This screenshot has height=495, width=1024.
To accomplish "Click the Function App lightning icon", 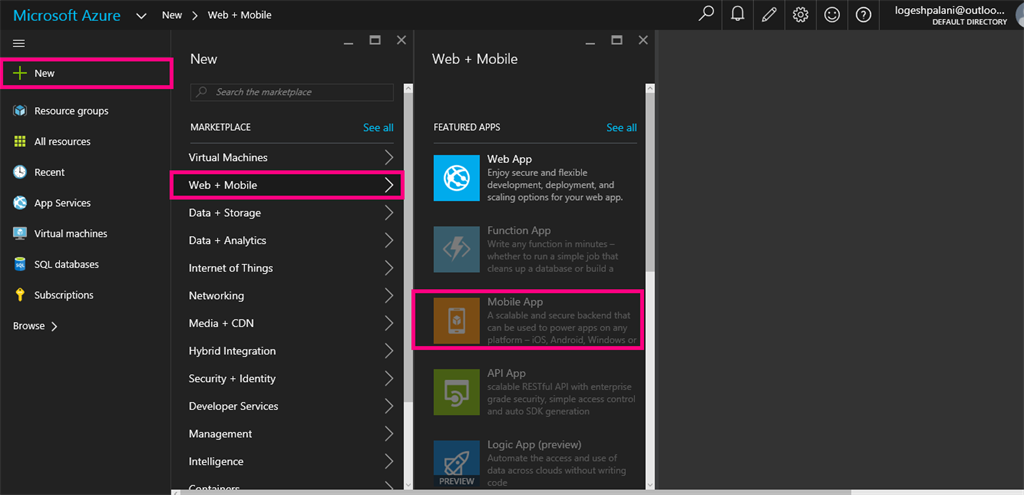I will pos(456,249).
